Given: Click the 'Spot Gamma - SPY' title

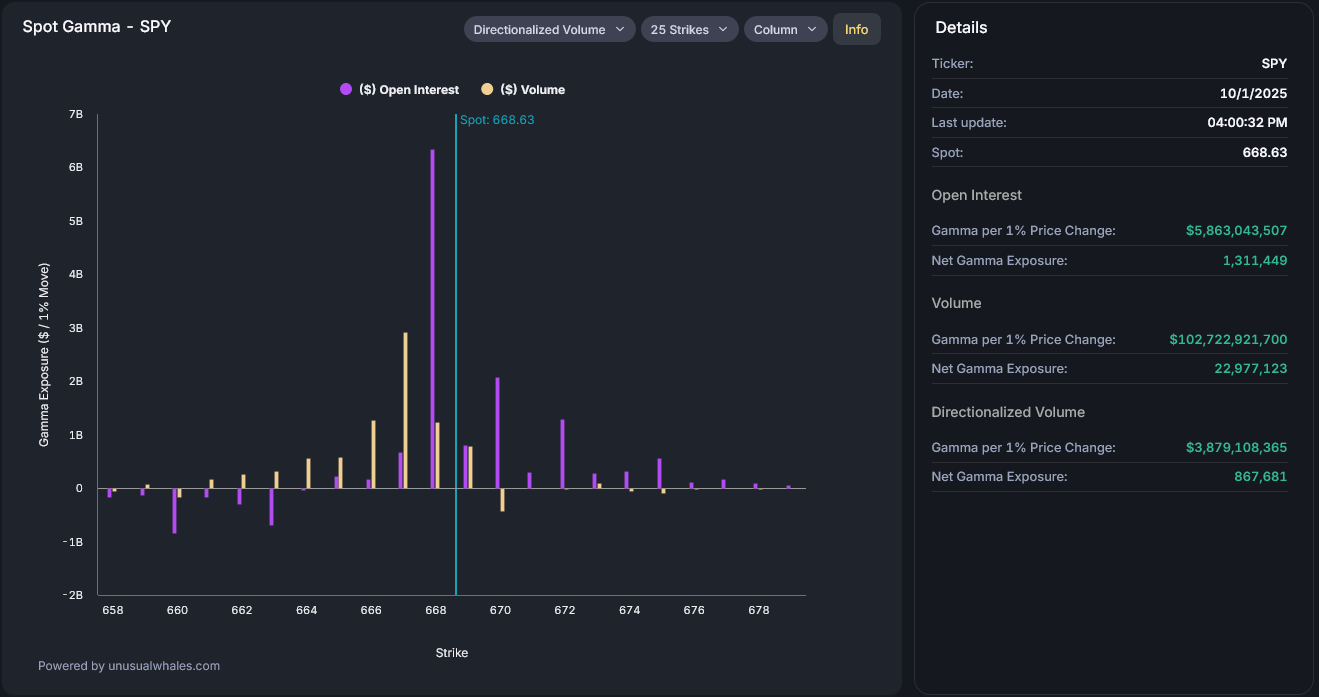Looking at the screenshot, I should coord(97,27).
